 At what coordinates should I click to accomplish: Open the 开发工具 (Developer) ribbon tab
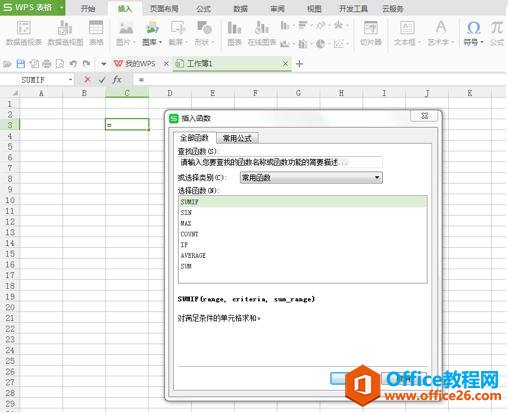353,9
